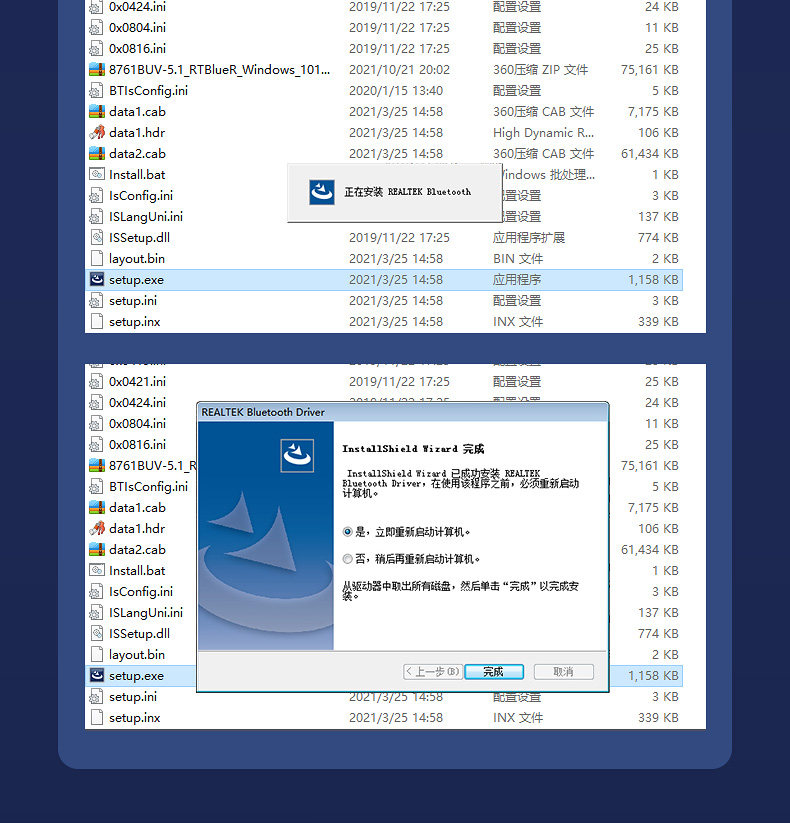Select 0x0816.ini name in upper list
This screenshot has width=790, height=823.
[138, 48]
